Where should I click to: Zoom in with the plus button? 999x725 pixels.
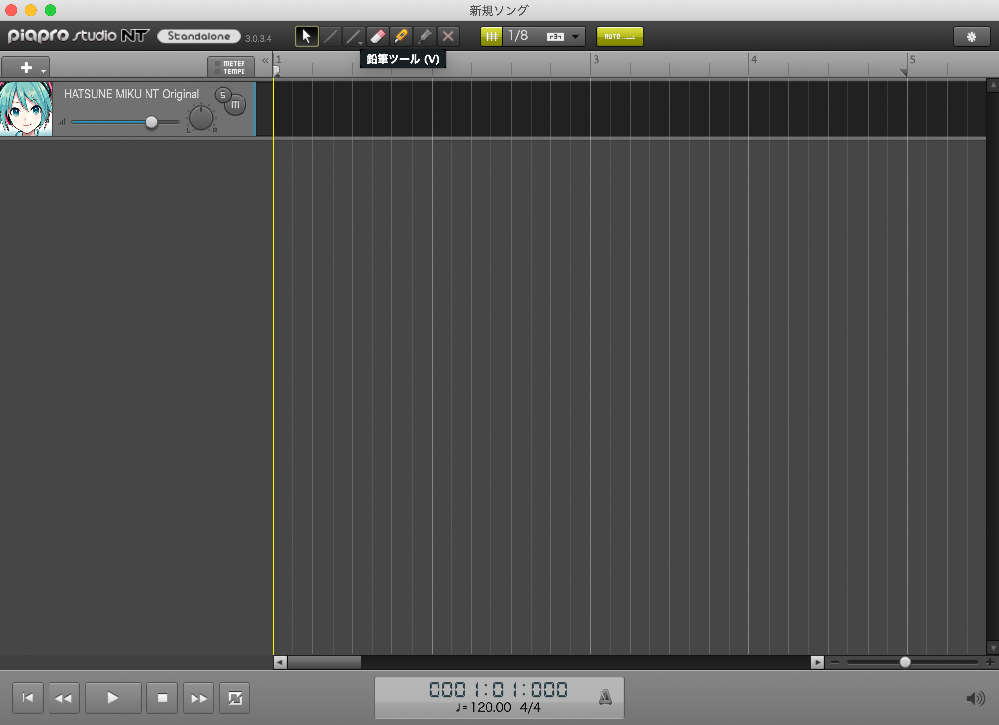(x=989, y=662)
